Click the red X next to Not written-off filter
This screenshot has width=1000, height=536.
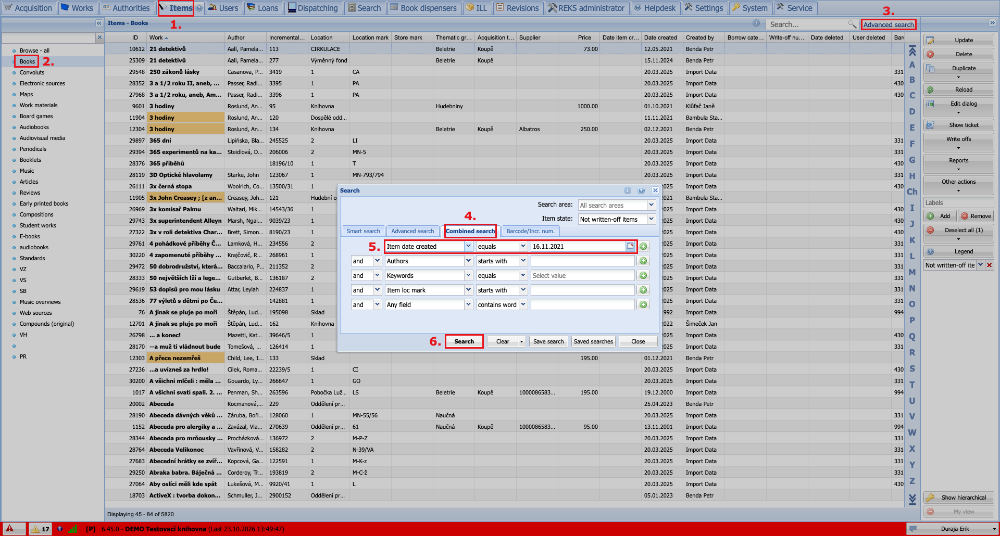point(990,265)
